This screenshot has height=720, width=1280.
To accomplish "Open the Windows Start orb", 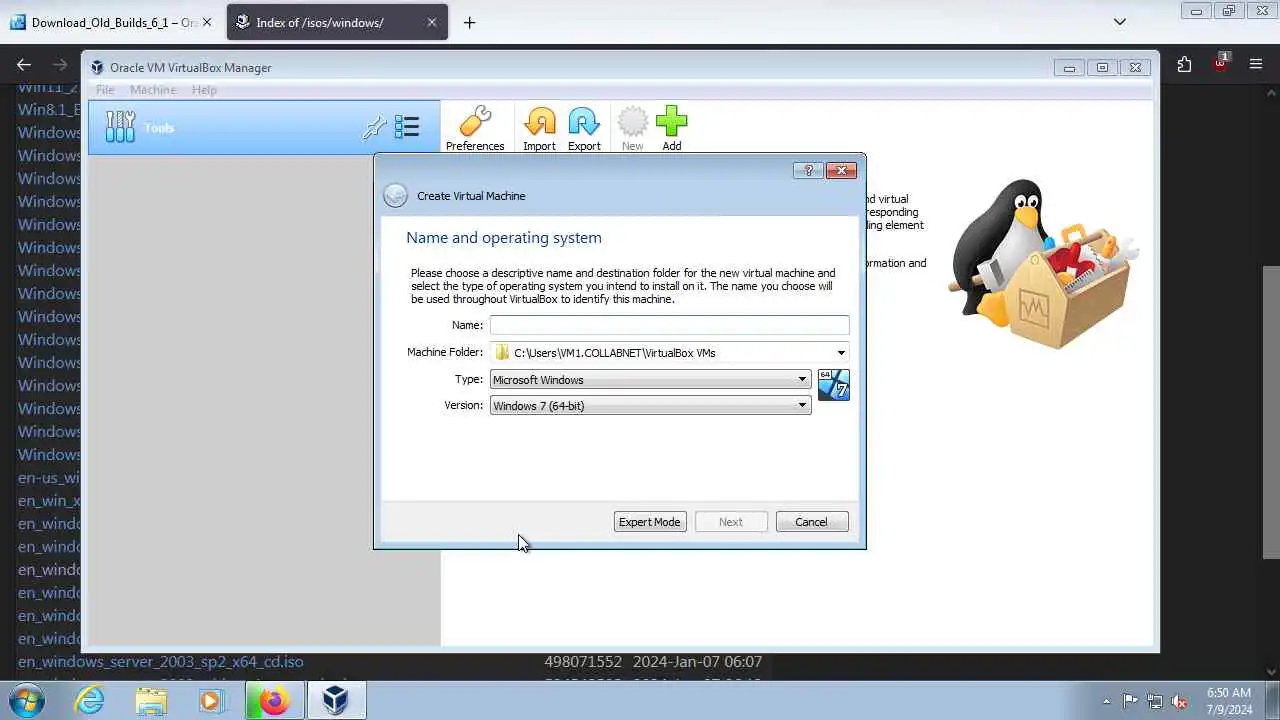I will (27, 700).
